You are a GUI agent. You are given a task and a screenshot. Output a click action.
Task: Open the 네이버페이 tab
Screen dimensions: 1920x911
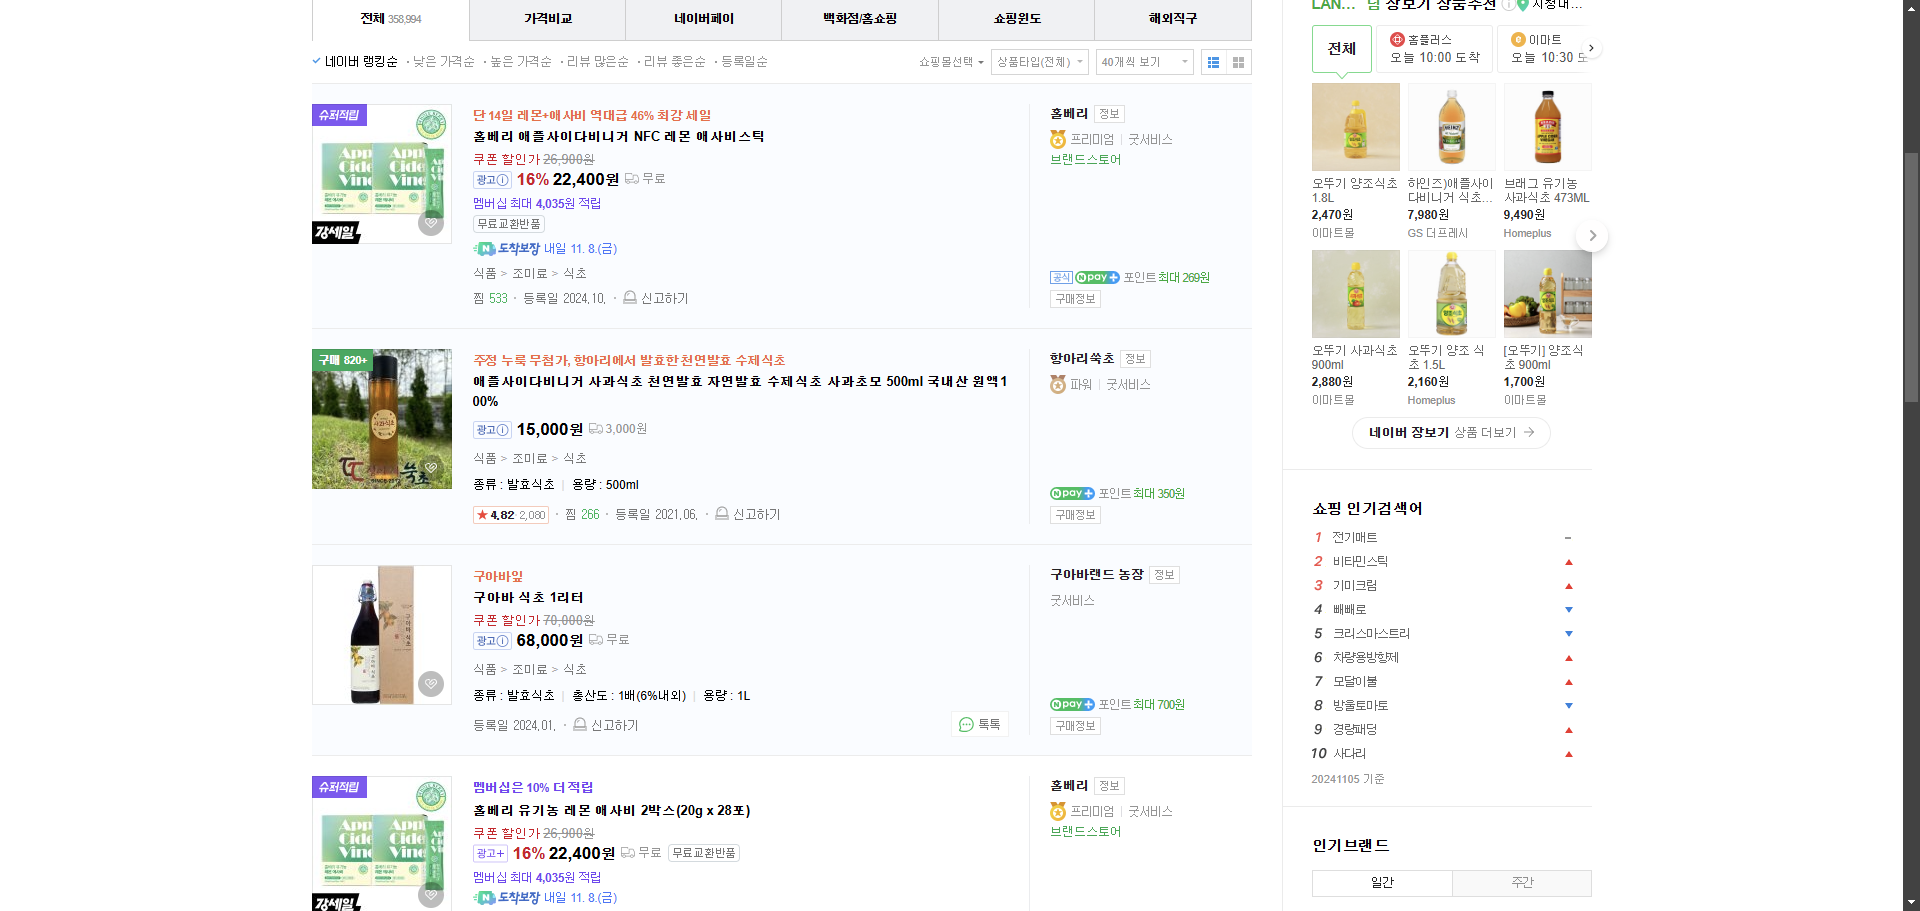704,19
